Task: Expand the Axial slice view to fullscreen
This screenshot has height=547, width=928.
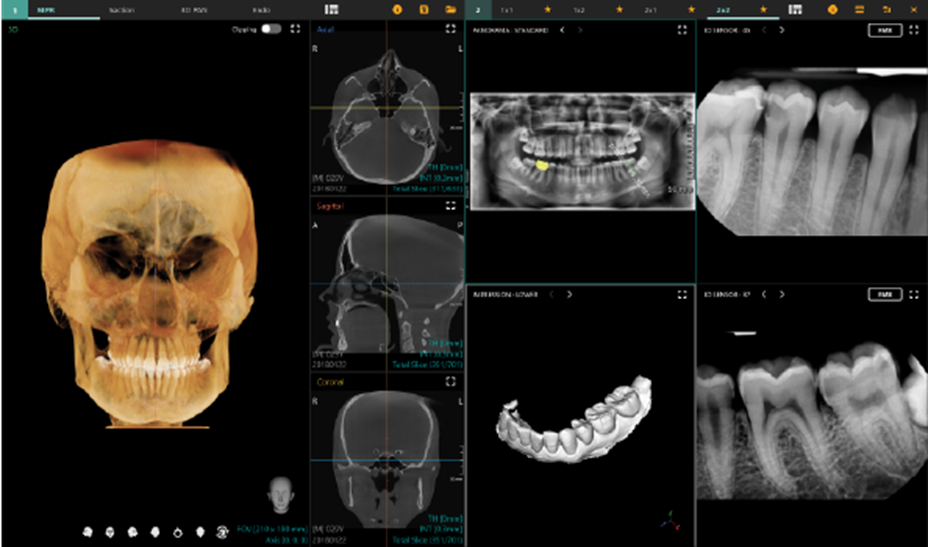Action: point(451,29)
